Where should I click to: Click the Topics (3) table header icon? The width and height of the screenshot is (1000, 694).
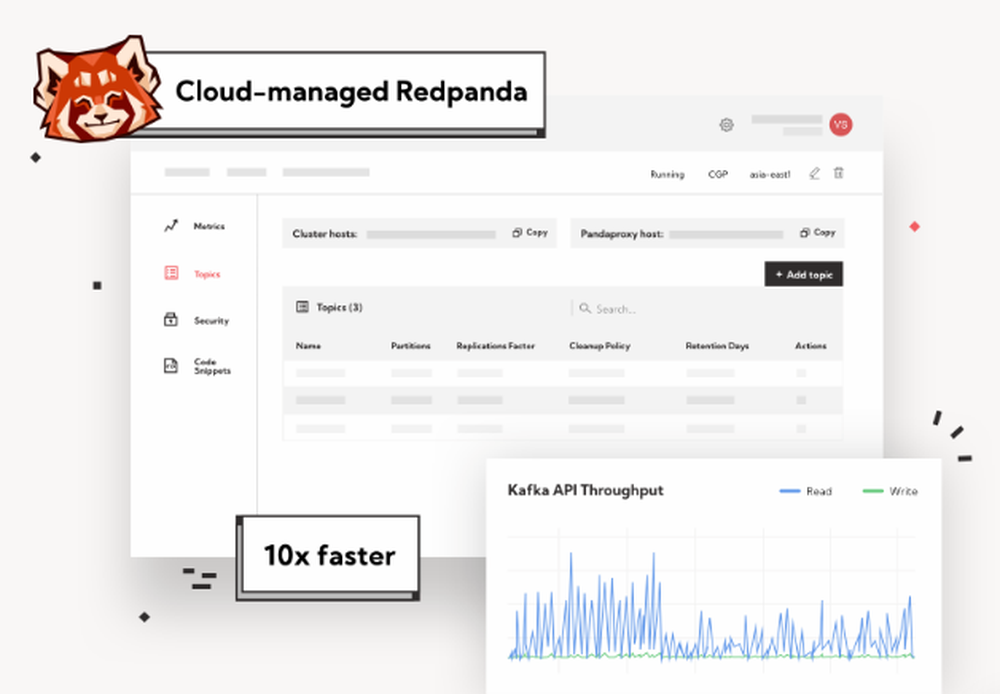(x=302, y=307)
